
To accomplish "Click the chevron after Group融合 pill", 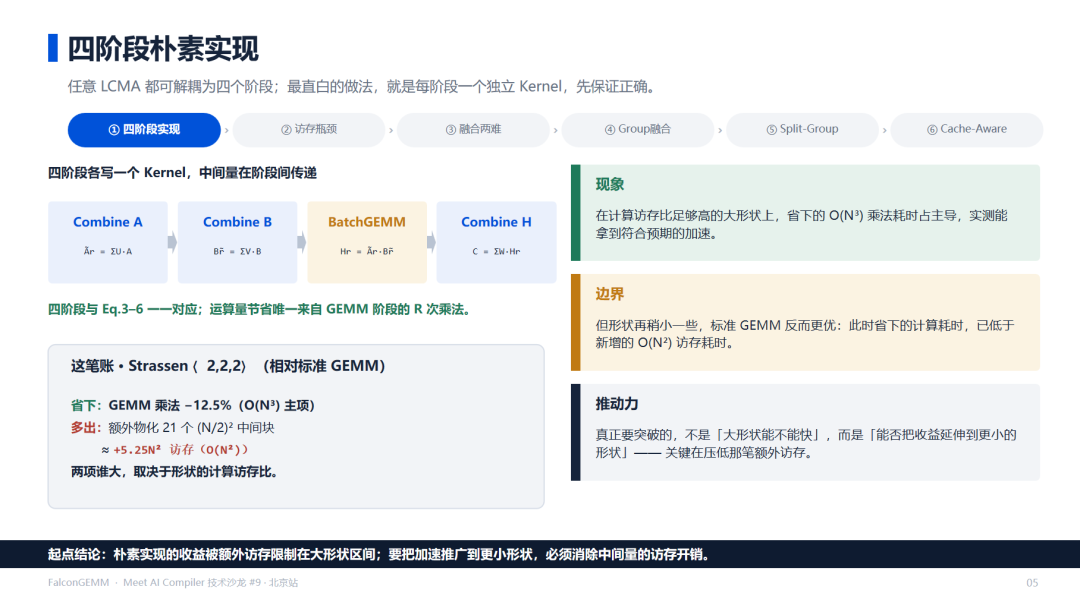I will click(x=720, y=130).
